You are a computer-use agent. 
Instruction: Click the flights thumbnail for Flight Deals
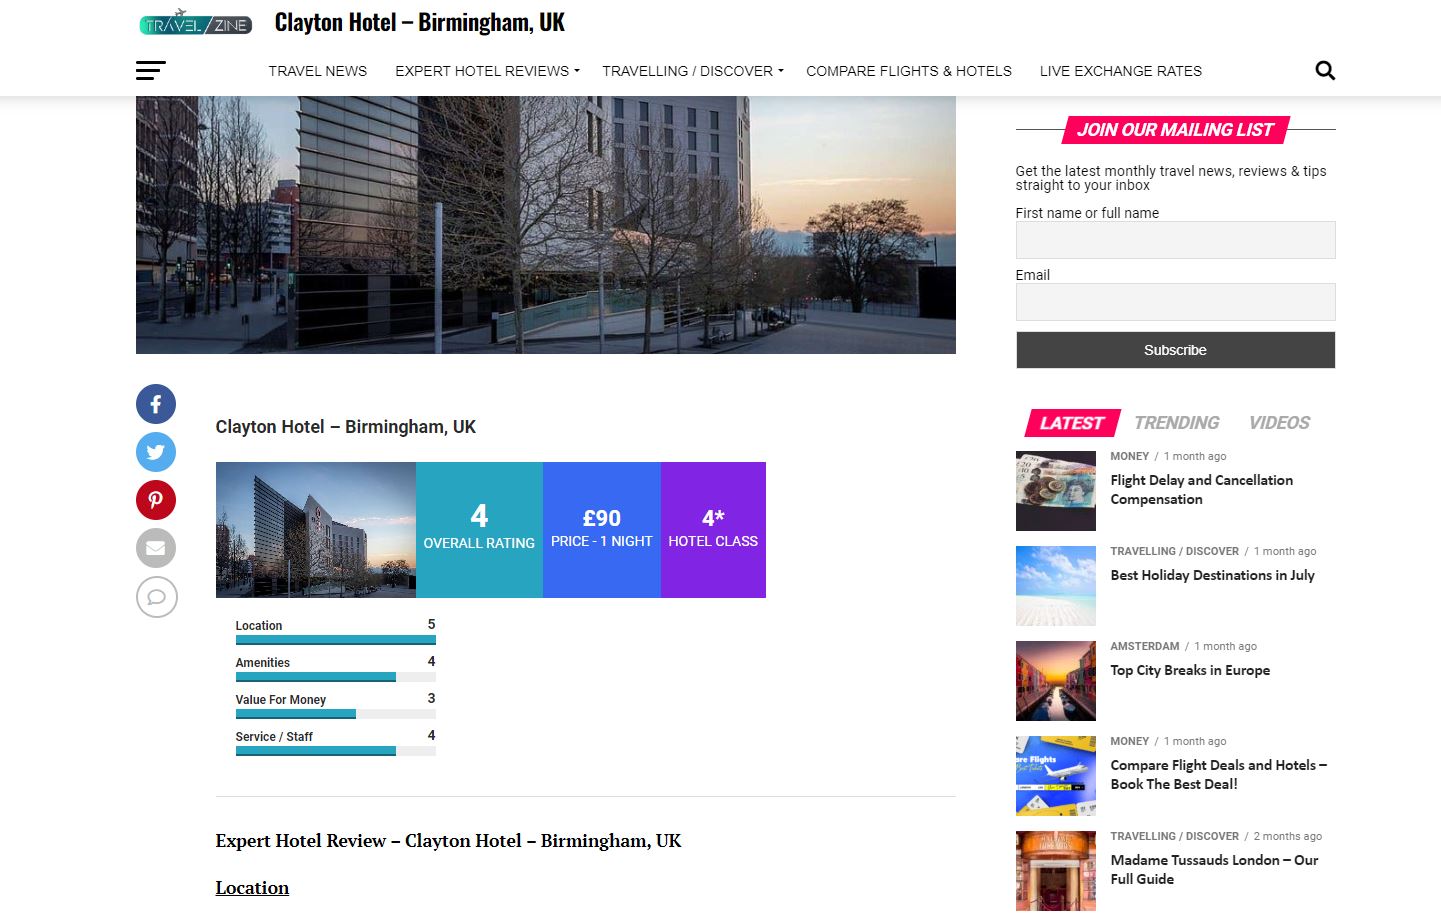1056,776
